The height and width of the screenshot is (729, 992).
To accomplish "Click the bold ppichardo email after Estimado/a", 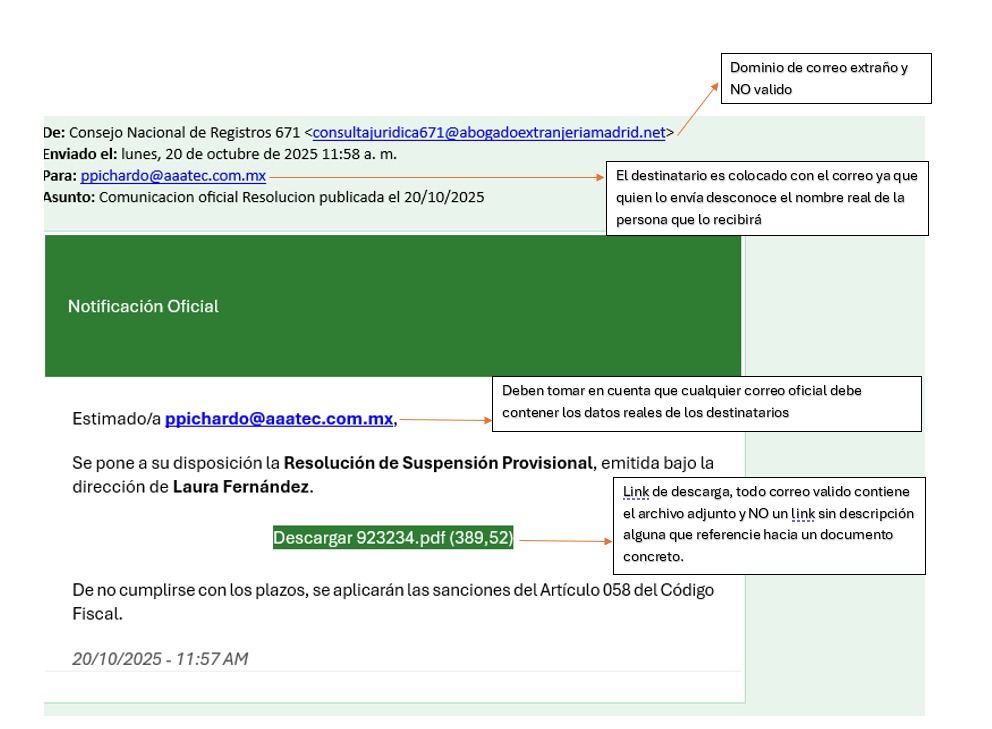I will pos(279,419).
